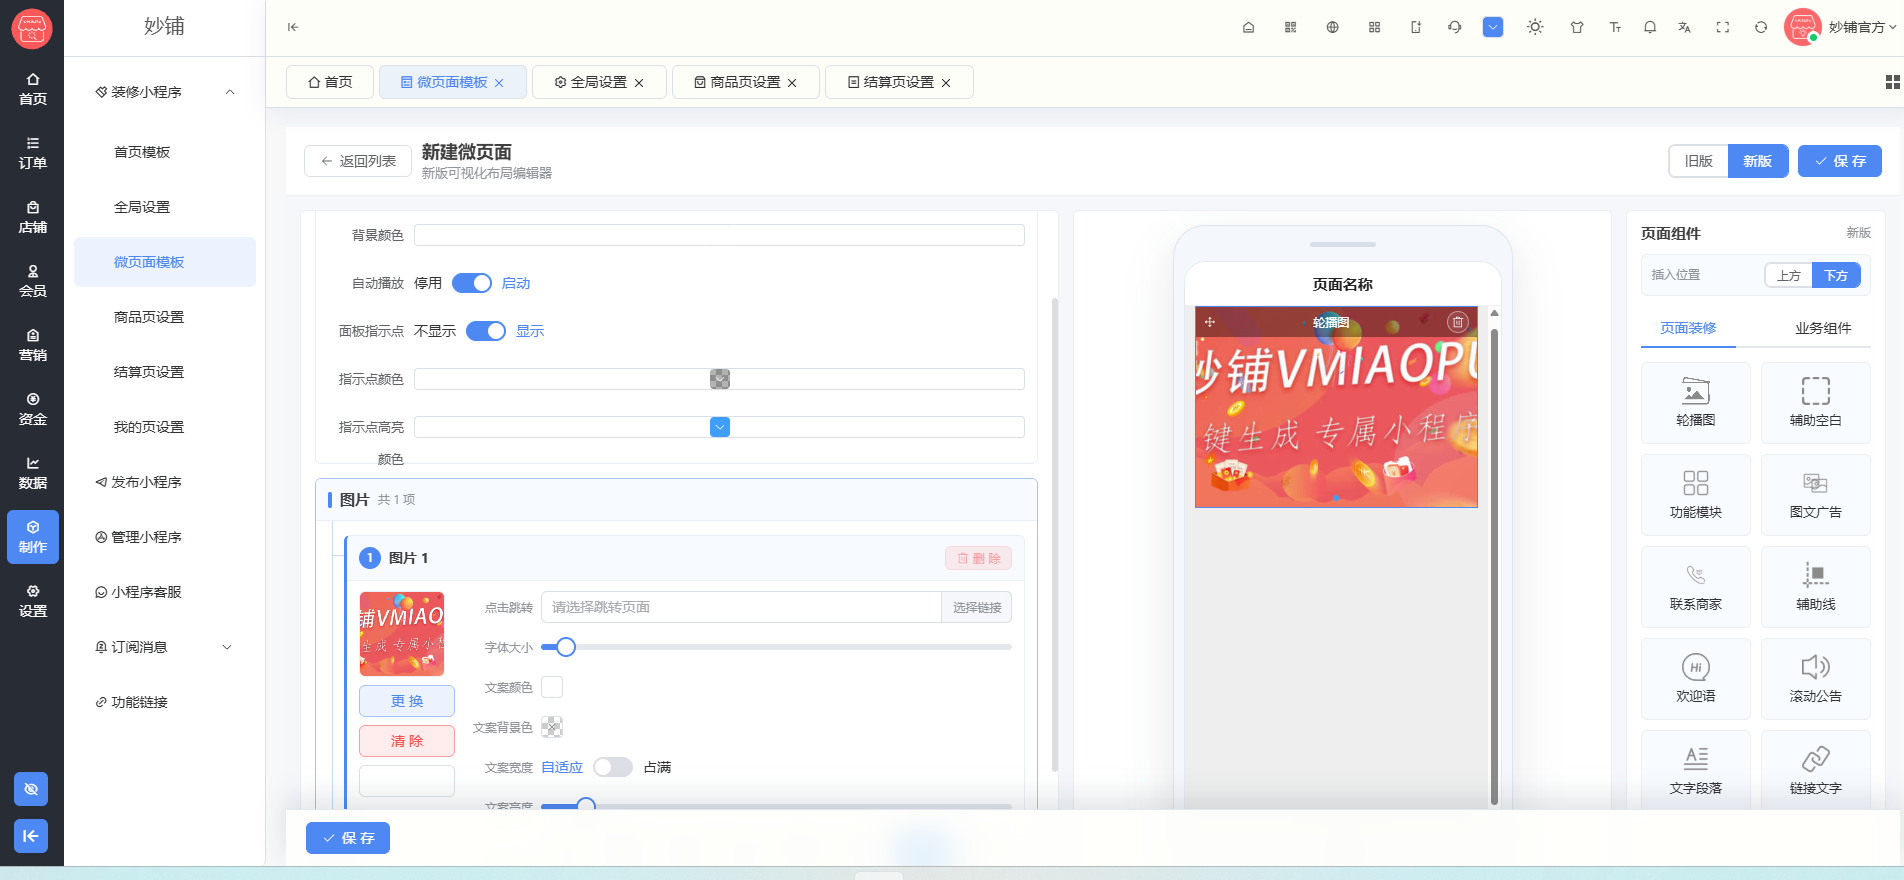The height and width of the screenshot is (880, 1904).
Task: Click 删除 for 图片 1
Action: [978, 558]
